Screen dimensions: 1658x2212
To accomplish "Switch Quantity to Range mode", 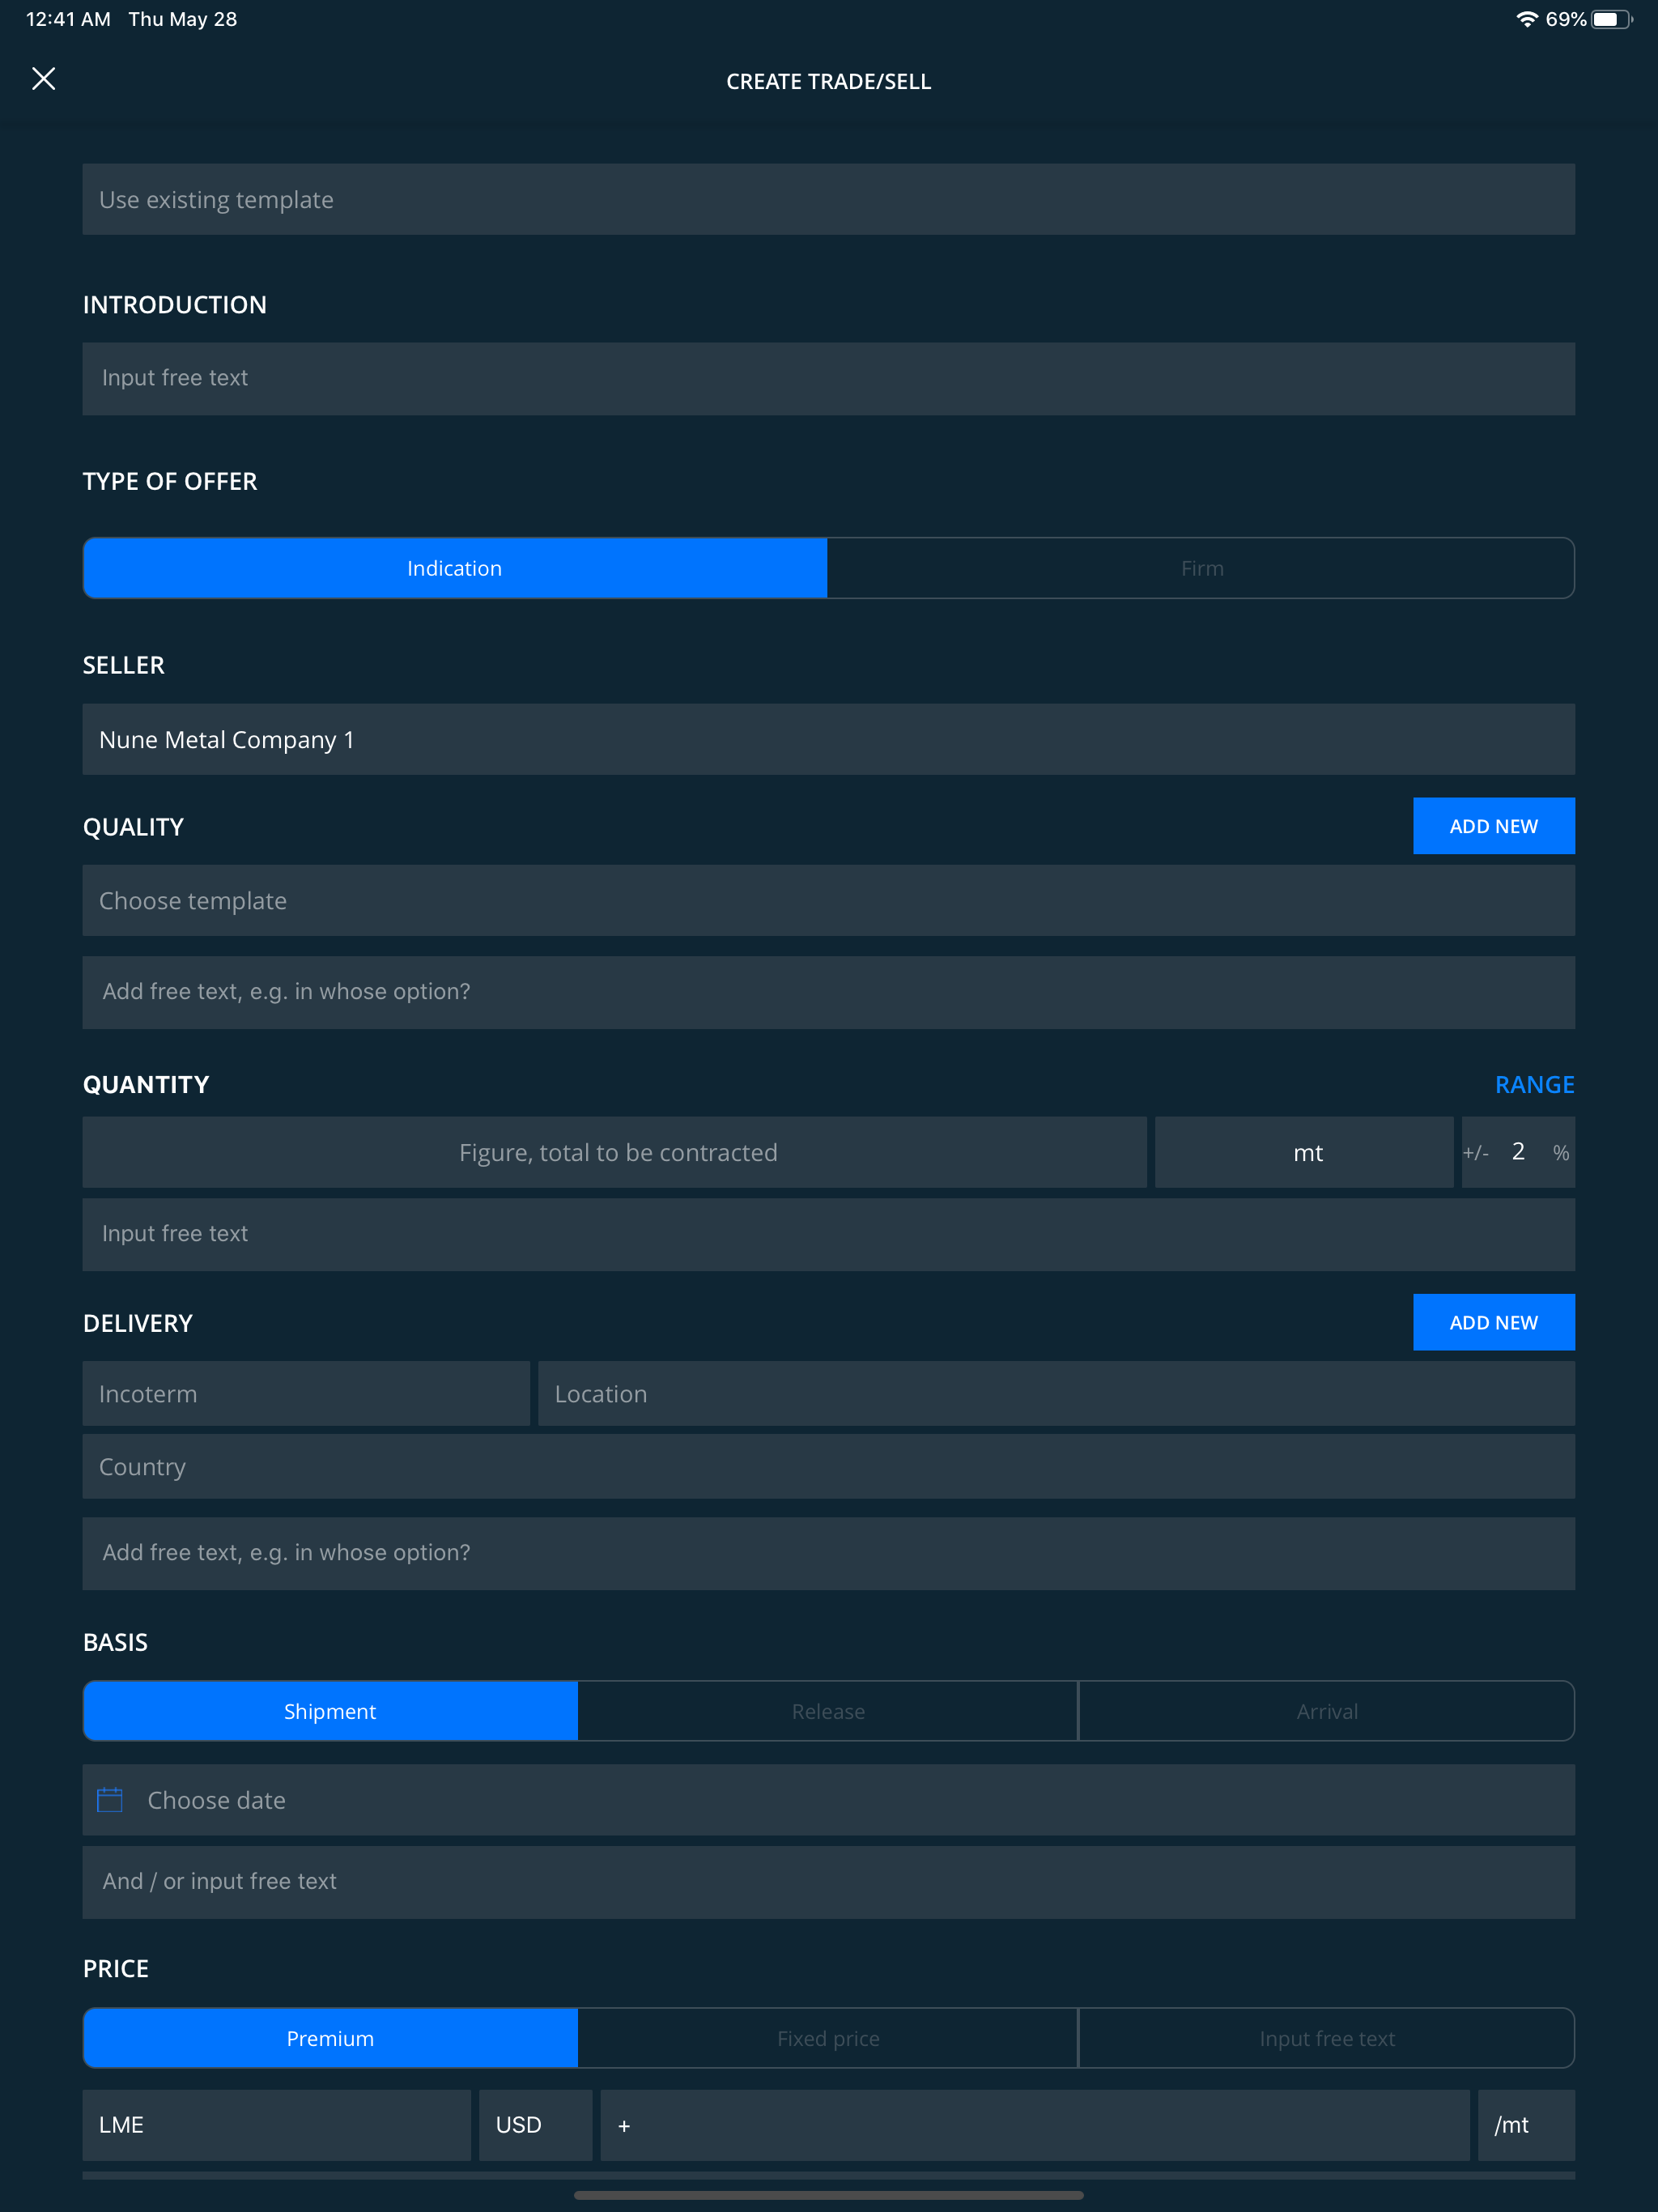I will 1534,1085.
